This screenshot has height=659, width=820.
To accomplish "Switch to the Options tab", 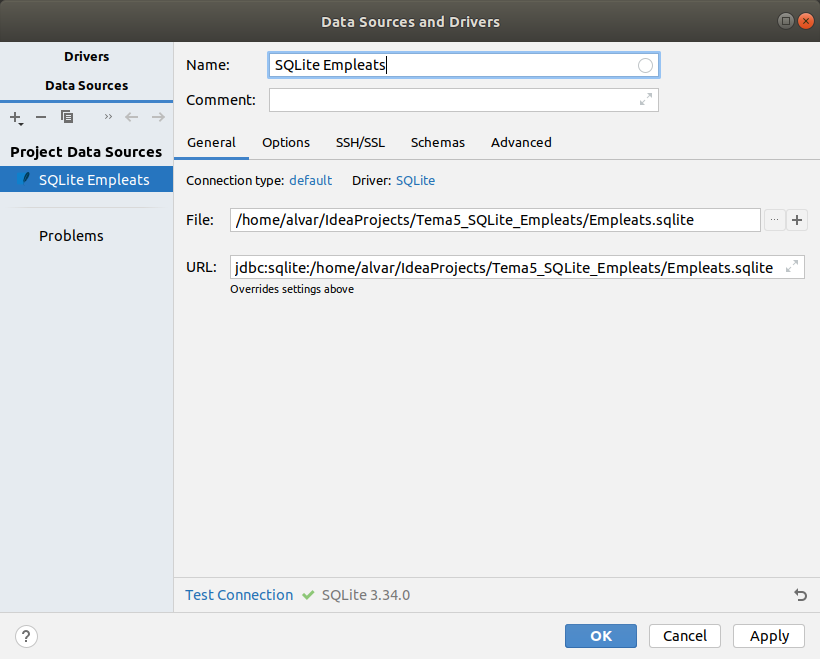I will click(286, 143).
